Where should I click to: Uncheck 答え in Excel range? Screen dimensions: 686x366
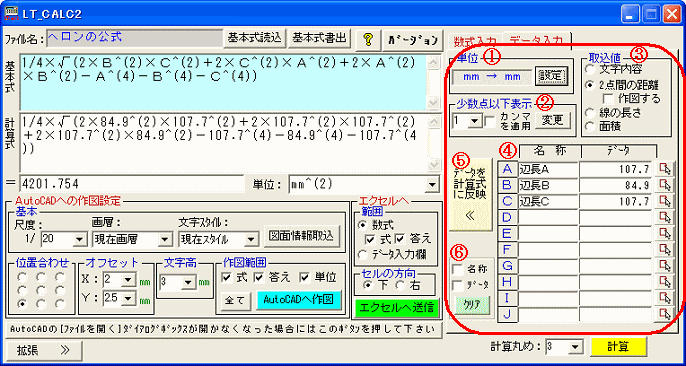pos(399,239)
